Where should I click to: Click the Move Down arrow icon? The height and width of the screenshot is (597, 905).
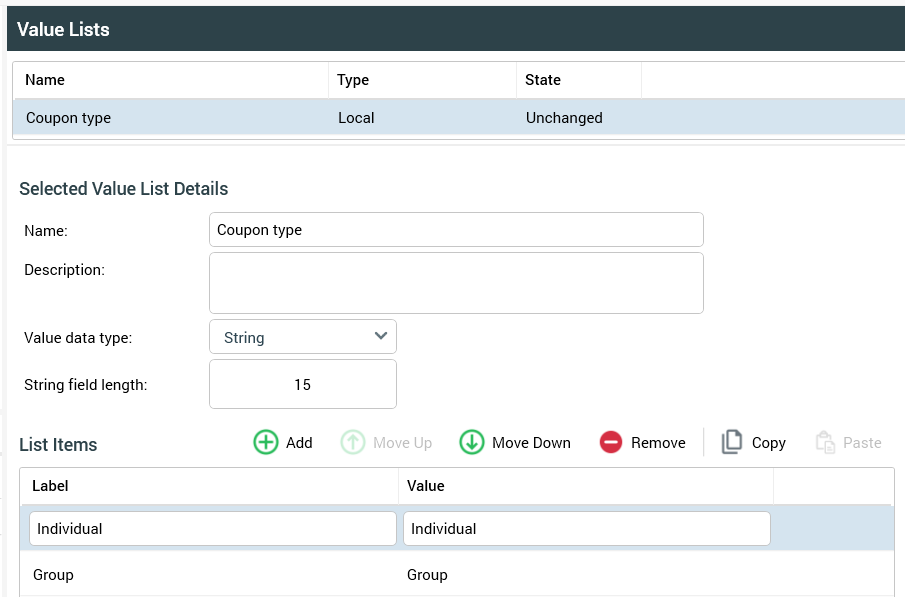(472, 442)
